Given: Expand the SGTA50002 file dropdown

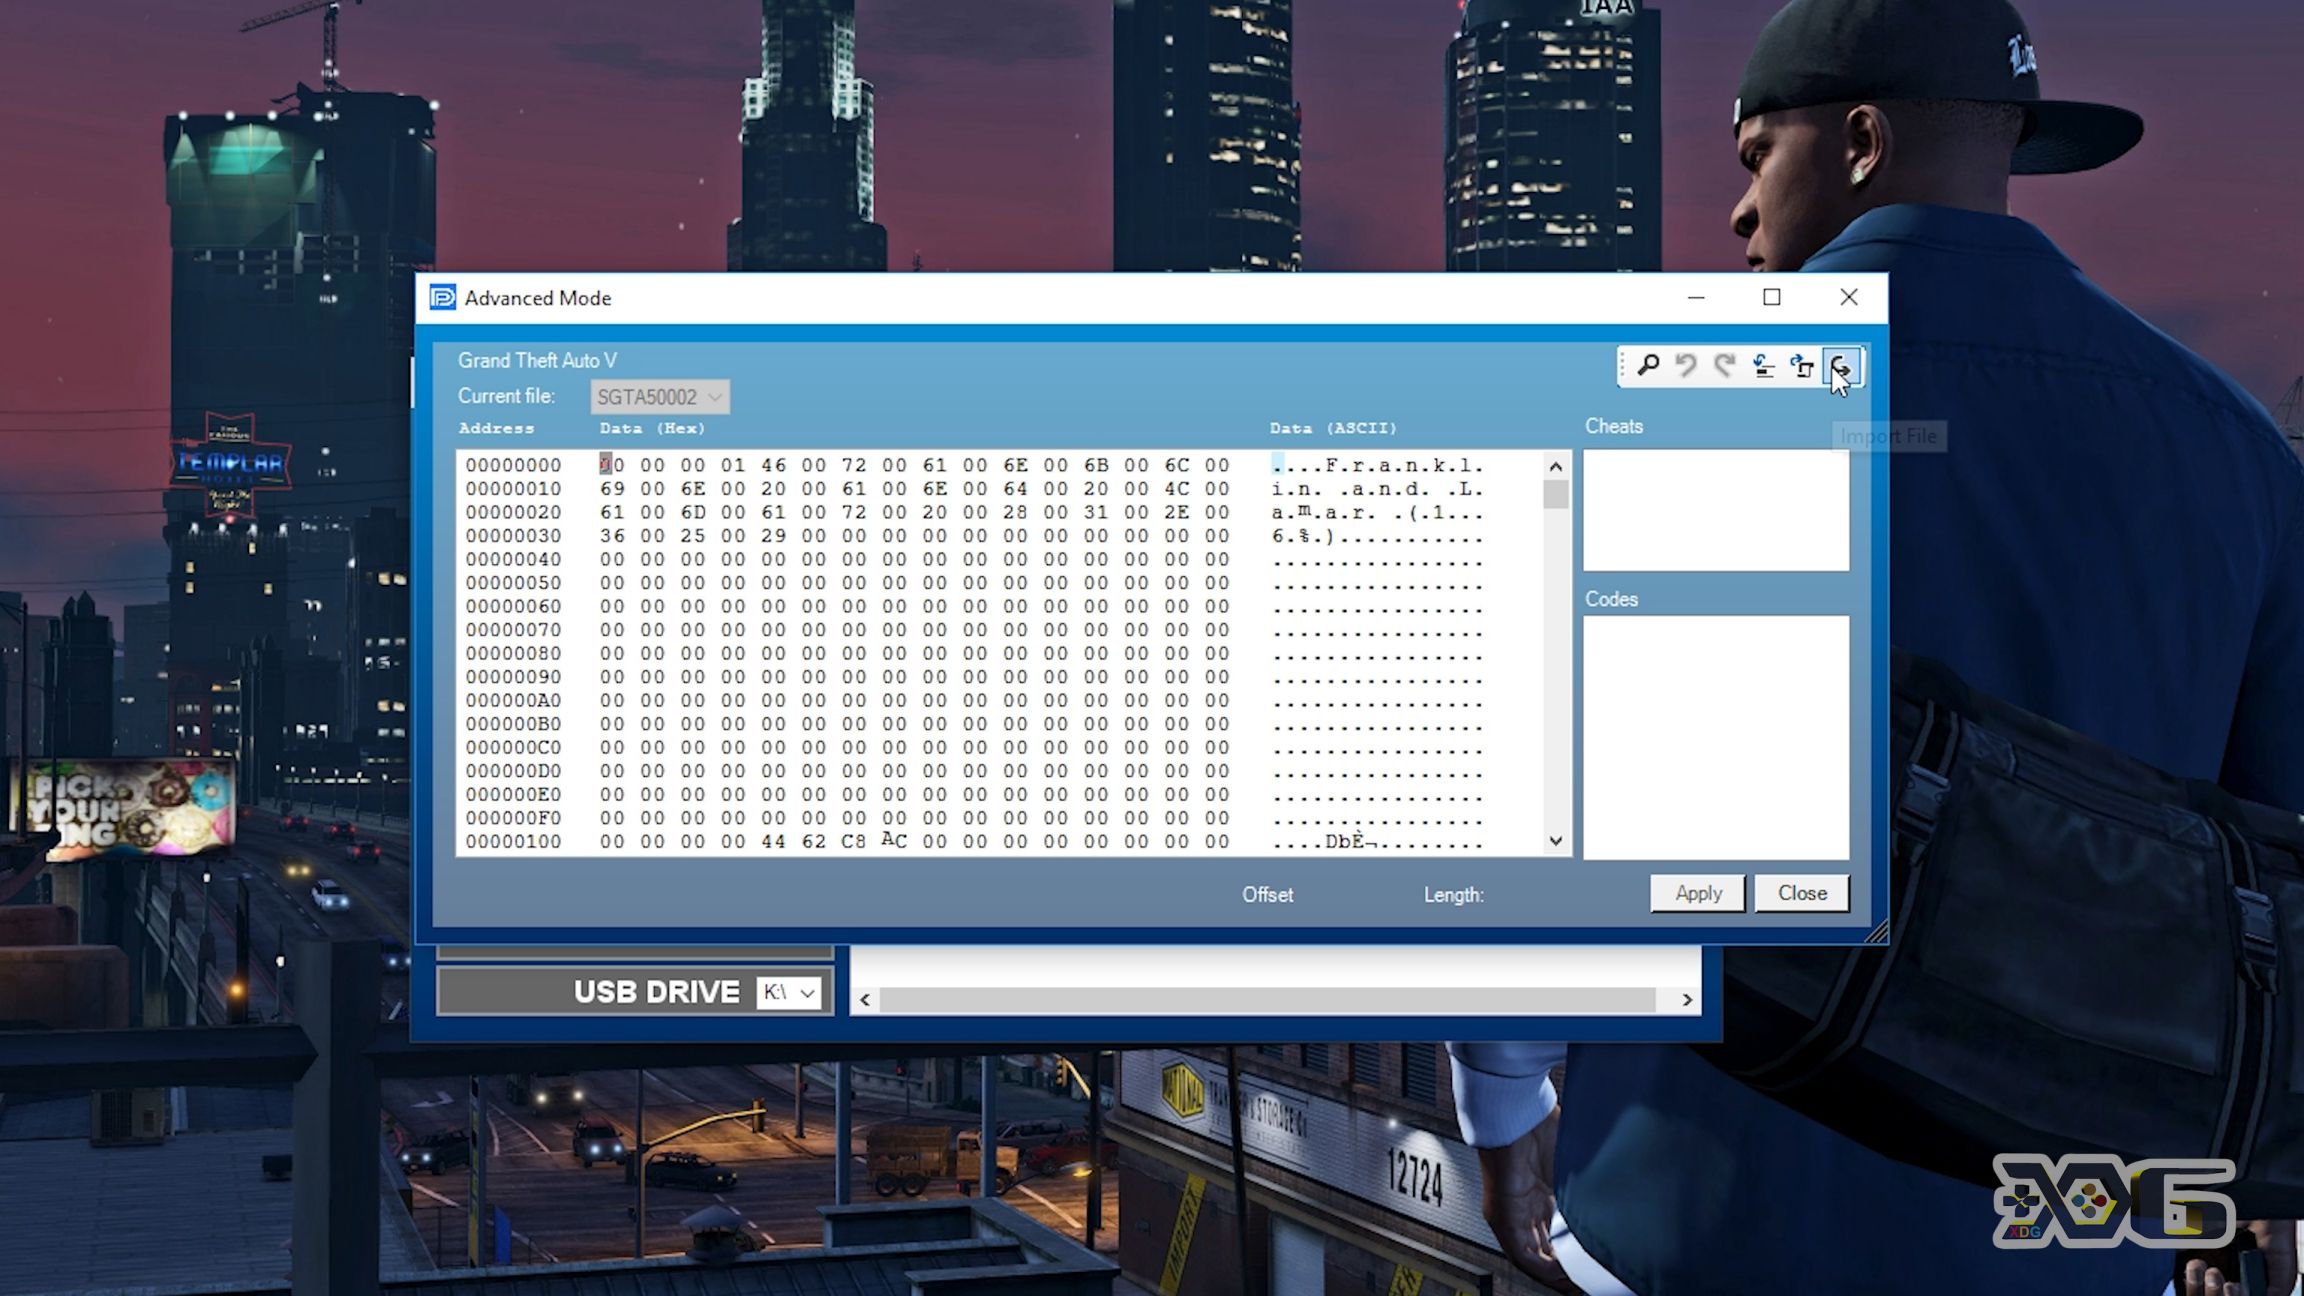Looking at the screenshot, I should click(x=718, y=396).
